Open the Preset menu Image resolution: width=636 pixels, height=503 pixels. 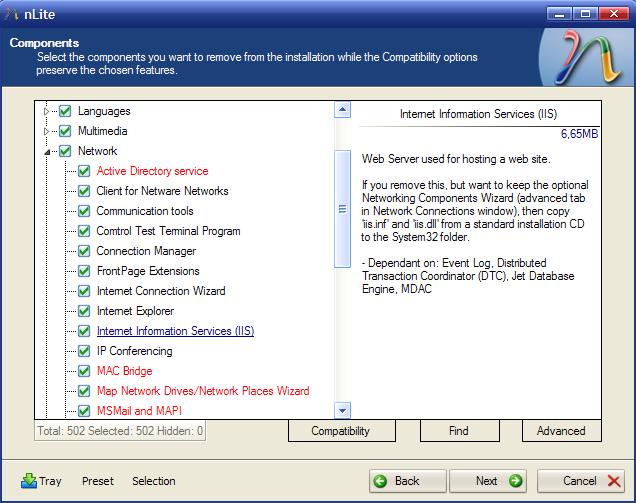(x=97, y=481)
